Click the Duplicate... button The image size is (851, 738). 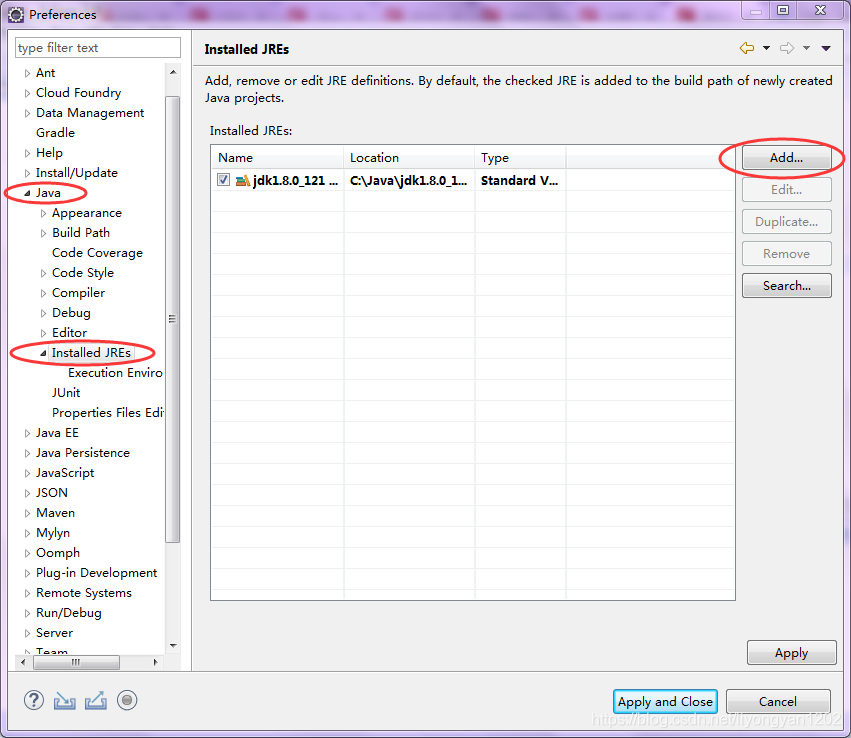coord(786,222)
